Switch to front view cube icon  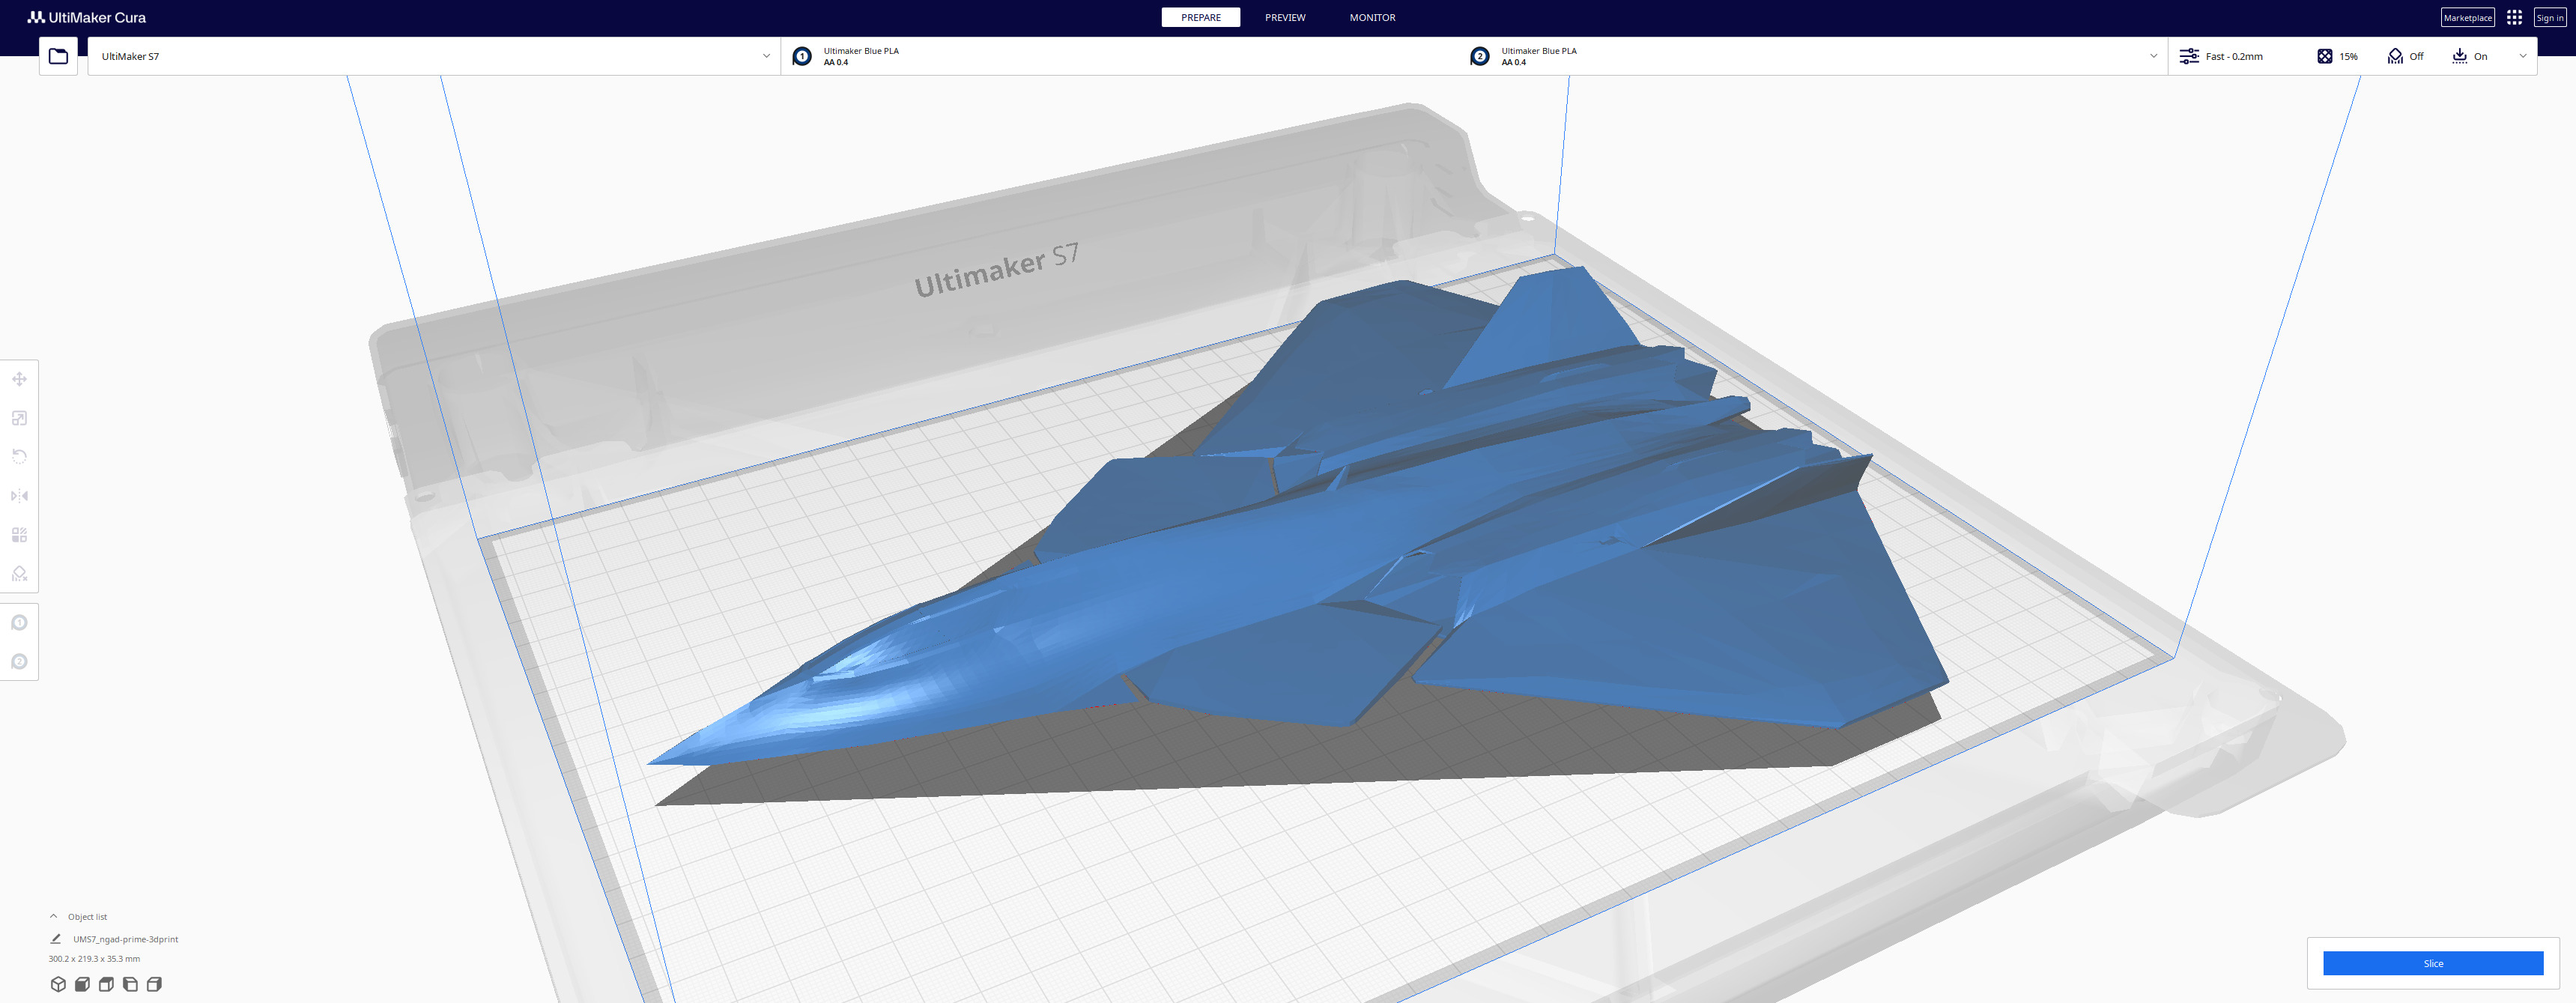(82, 984)
